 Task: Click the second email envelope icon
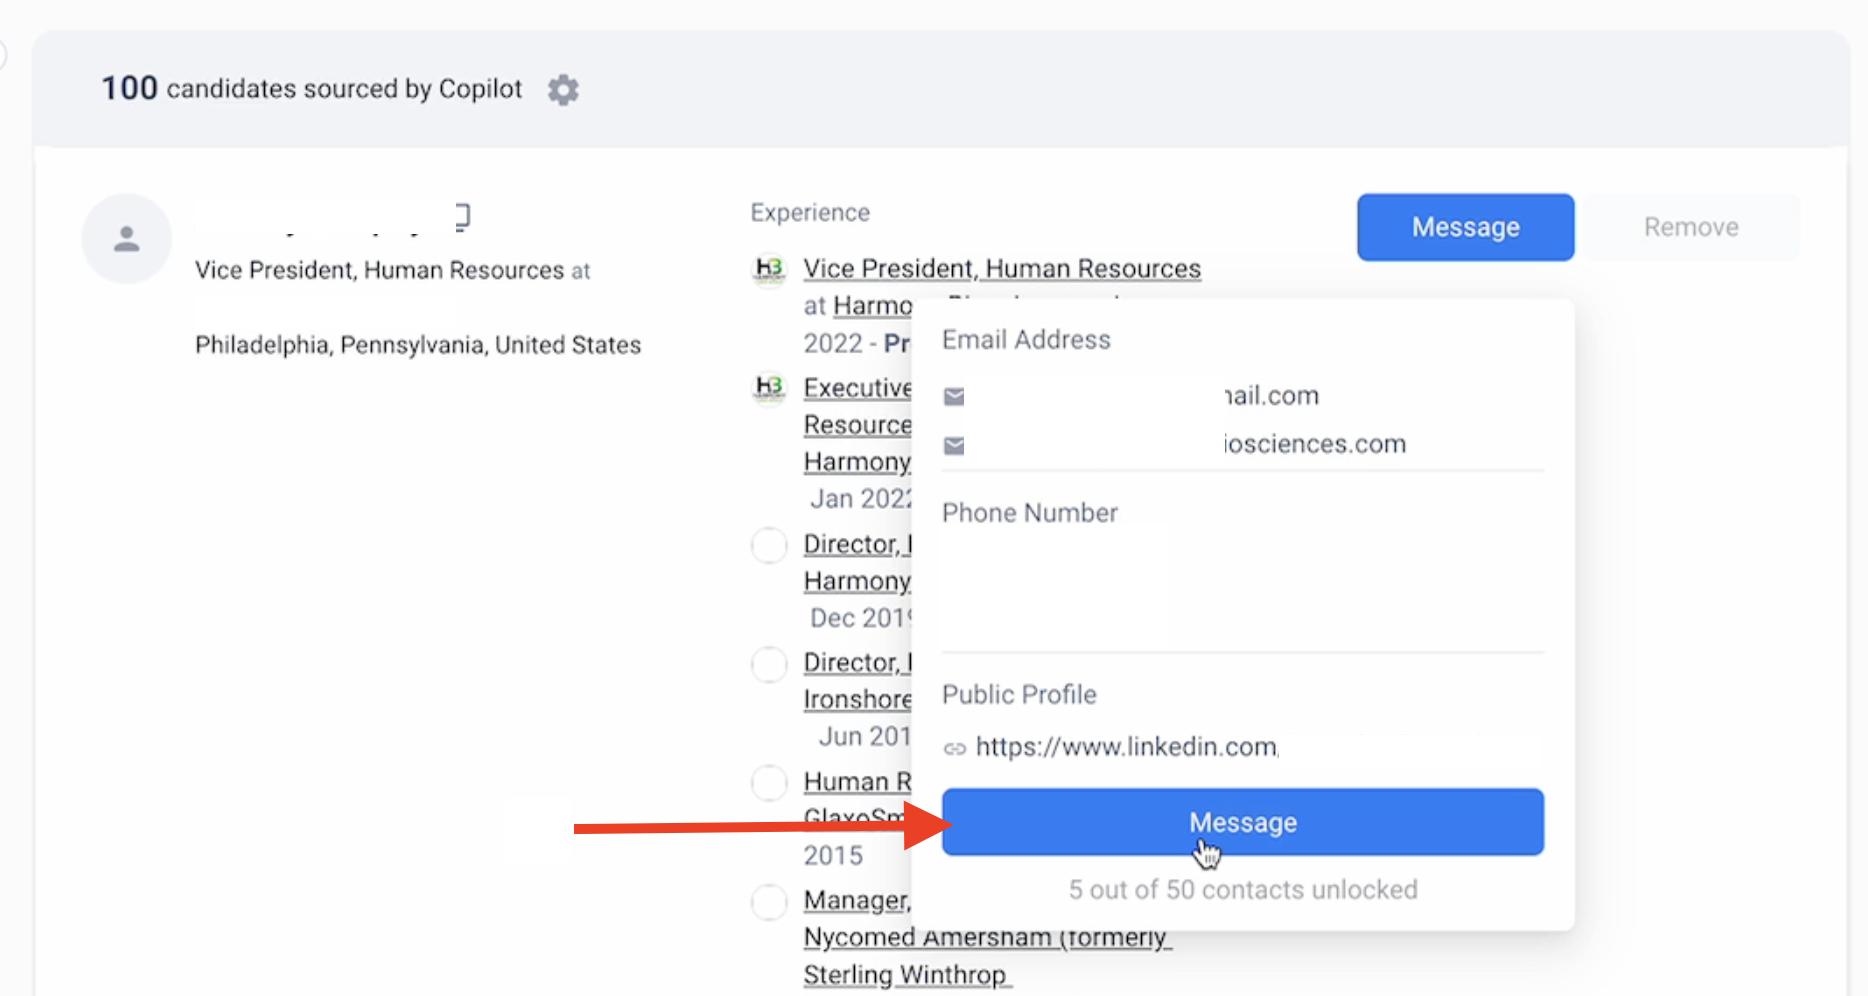954,445
